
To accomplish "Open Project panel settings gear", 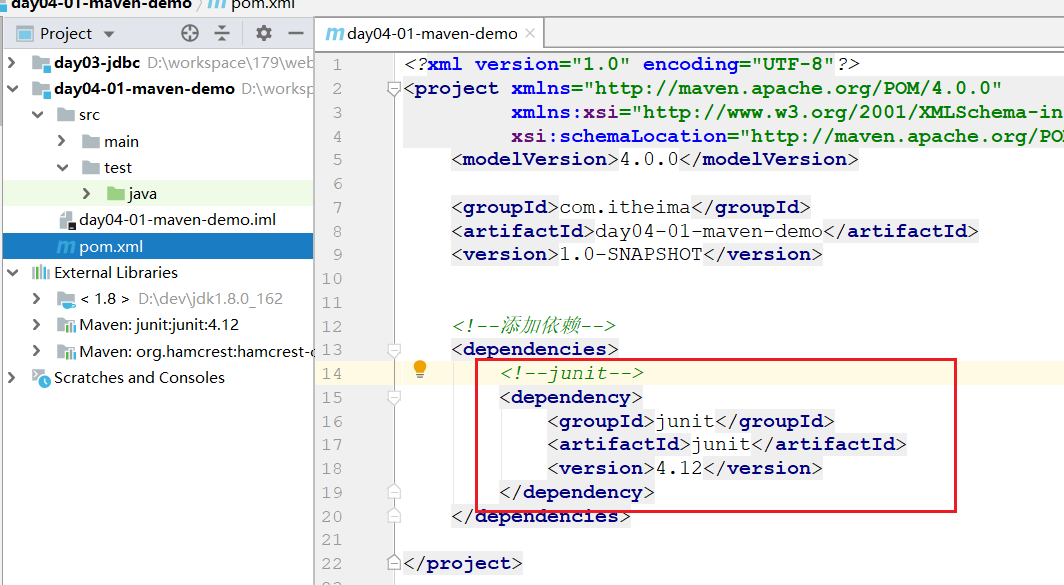I will tap(263, 33).
